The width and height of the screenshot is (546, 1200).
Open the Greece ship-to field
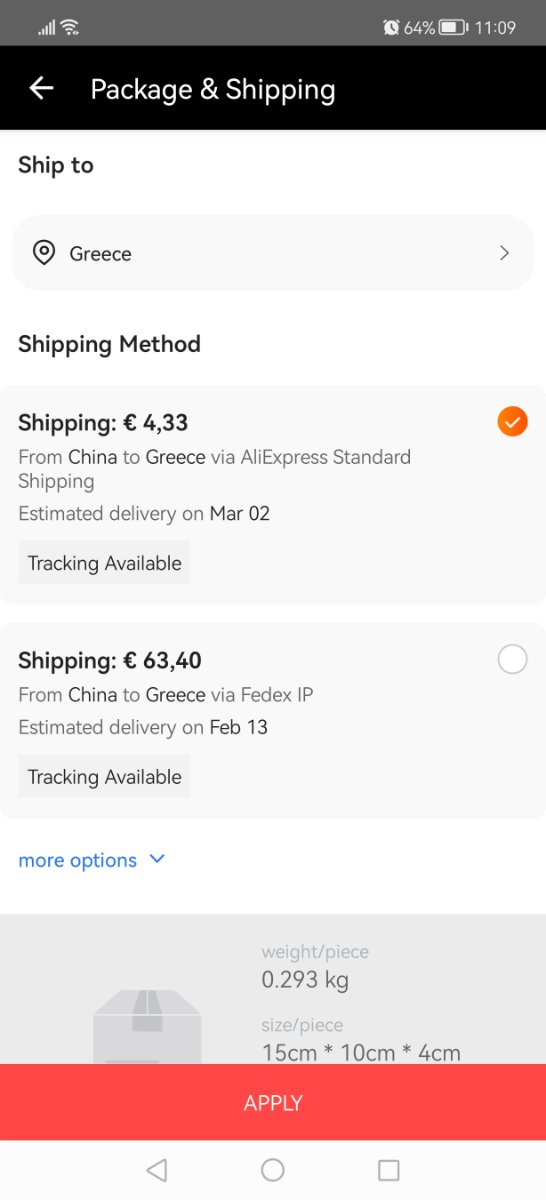(x=273, y=253)
